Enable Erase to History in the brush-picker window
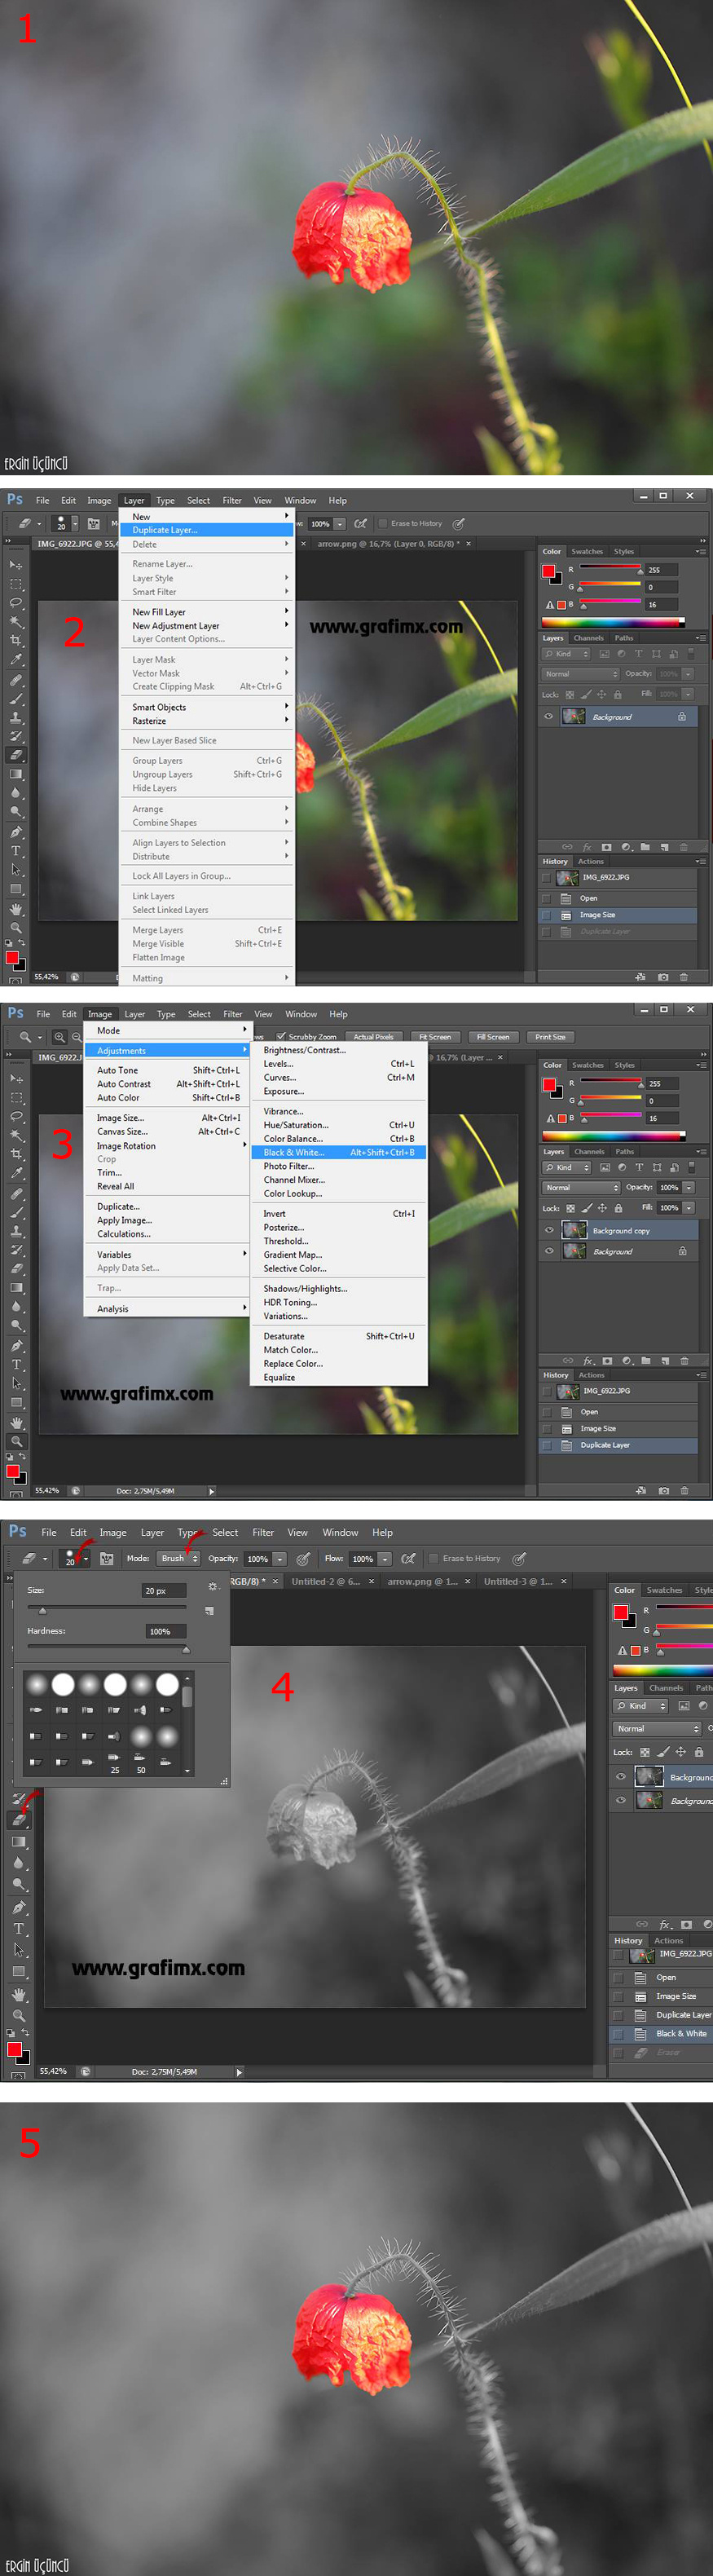 click(433, 1558)
